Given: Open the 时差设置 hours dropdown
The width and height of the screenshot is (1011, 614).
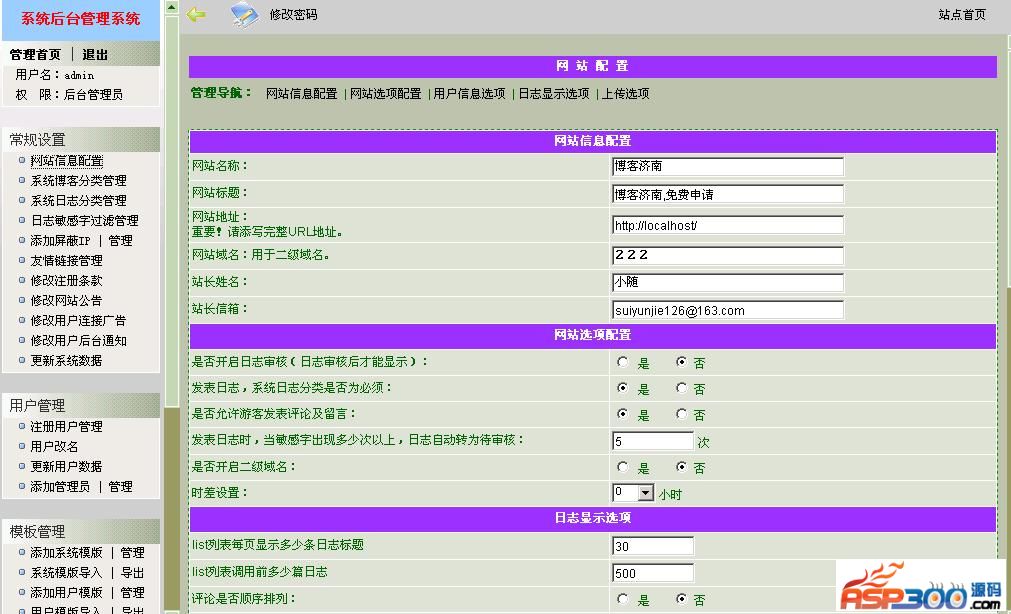Looking at the screenshot, I should click(645, 493).
